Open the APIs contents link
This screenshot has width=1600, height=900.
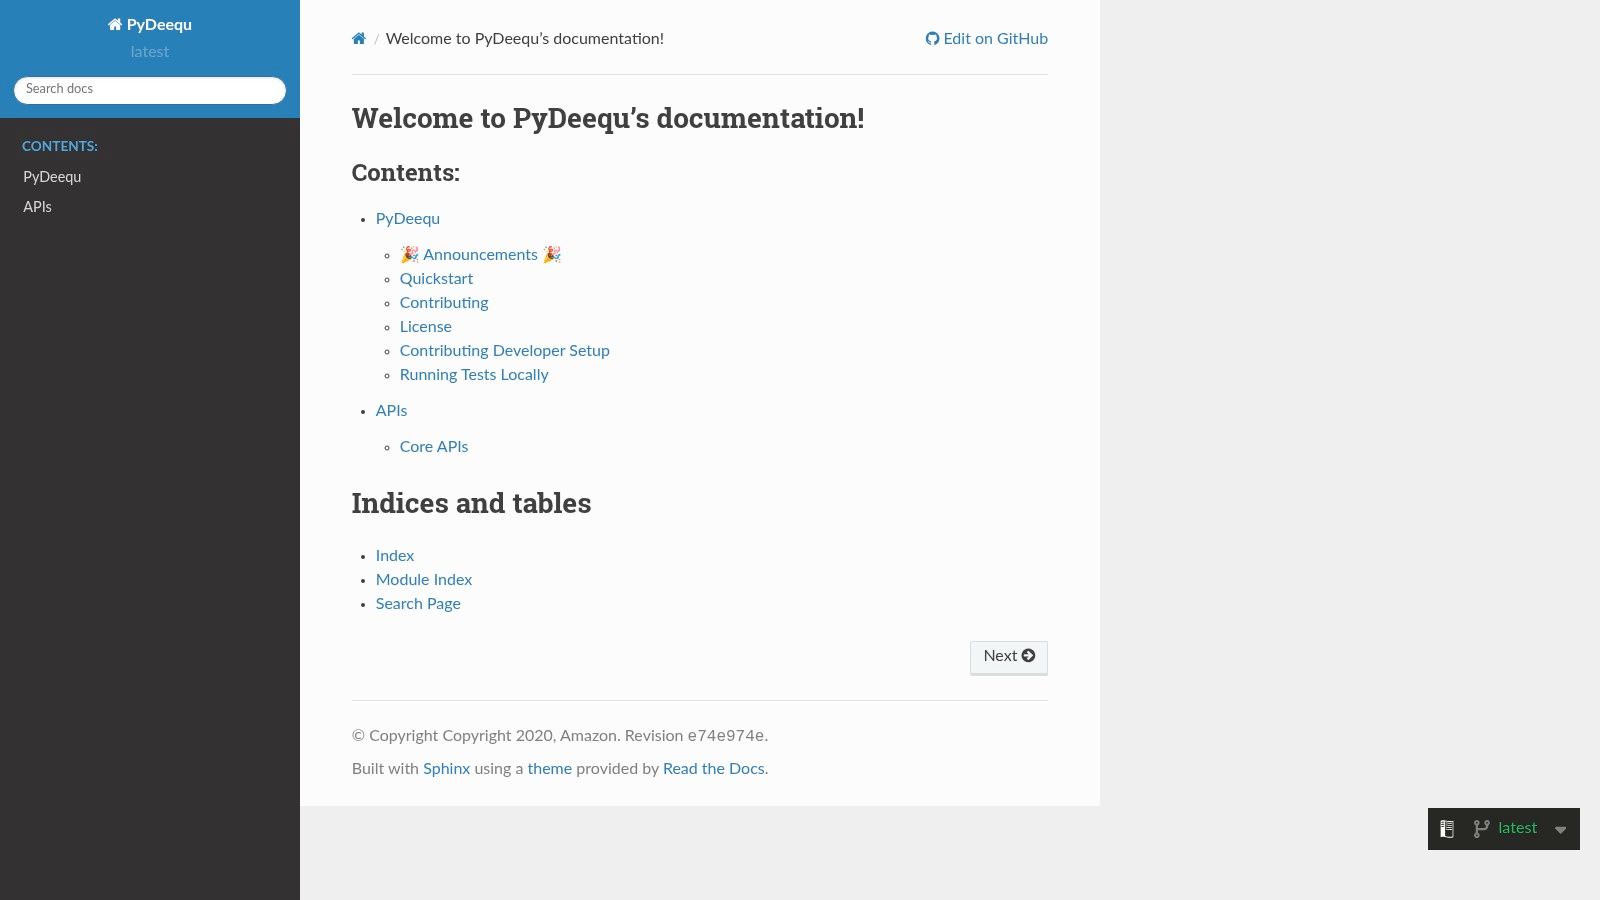pos(391,411)
